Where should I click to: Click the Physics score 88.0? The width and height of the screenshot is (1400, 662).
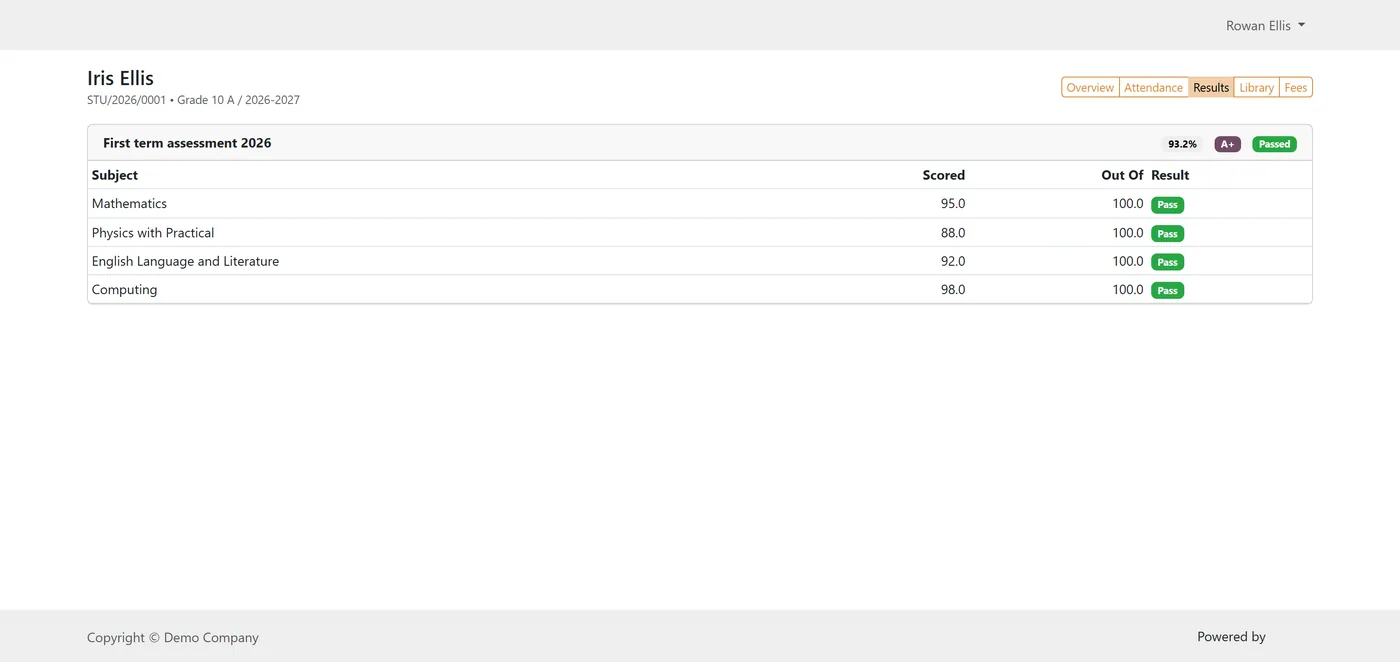(953, 233)
